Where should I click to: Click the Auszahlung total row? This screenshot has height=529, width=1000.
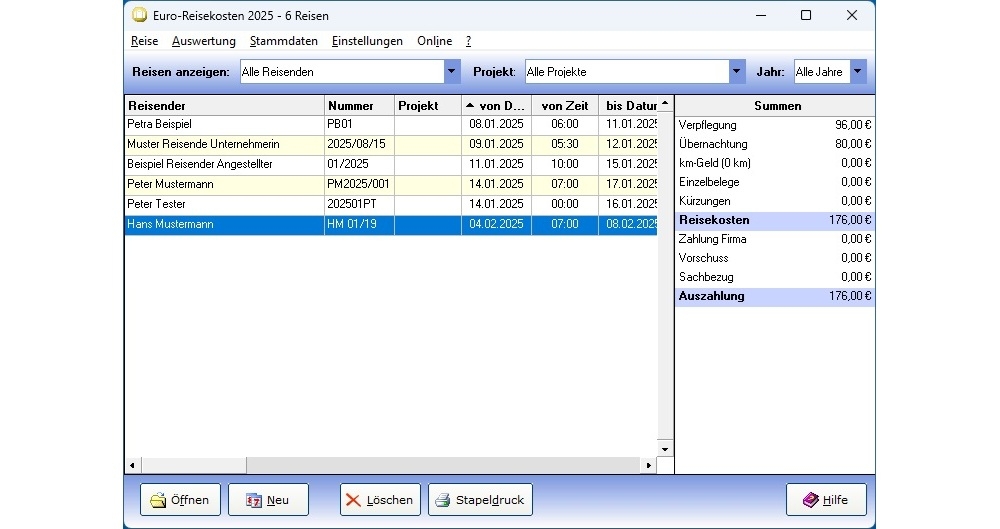click(775, 296)
